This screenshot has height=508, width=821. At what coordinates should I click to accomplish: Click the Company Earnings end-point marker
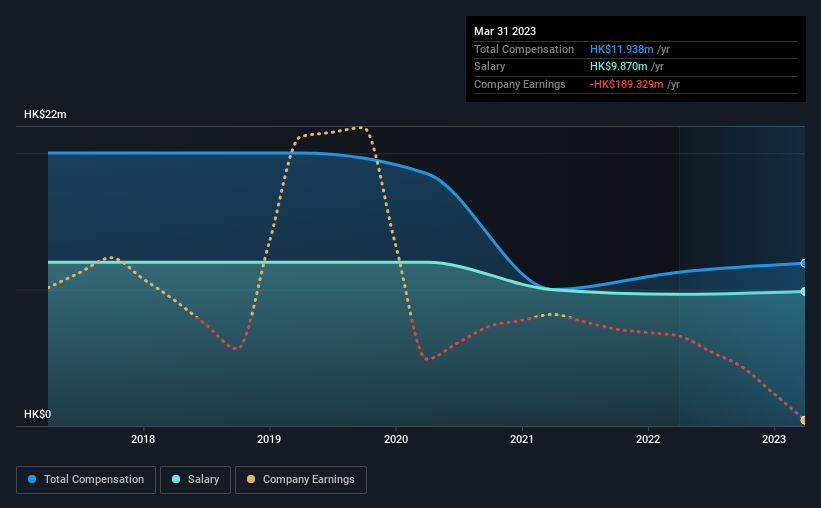803,420
